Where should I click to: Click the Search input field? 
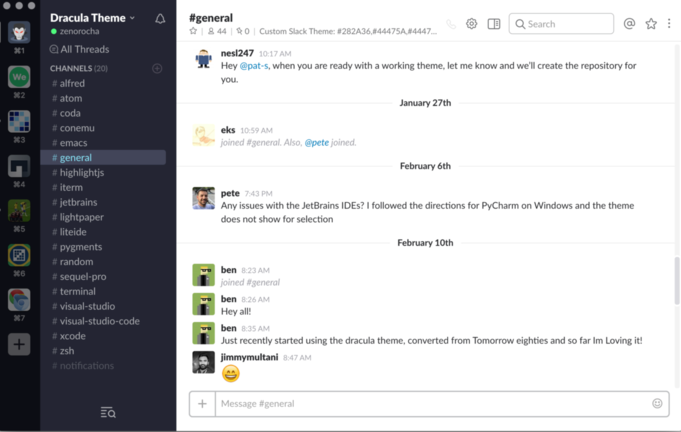coord(565,23)
